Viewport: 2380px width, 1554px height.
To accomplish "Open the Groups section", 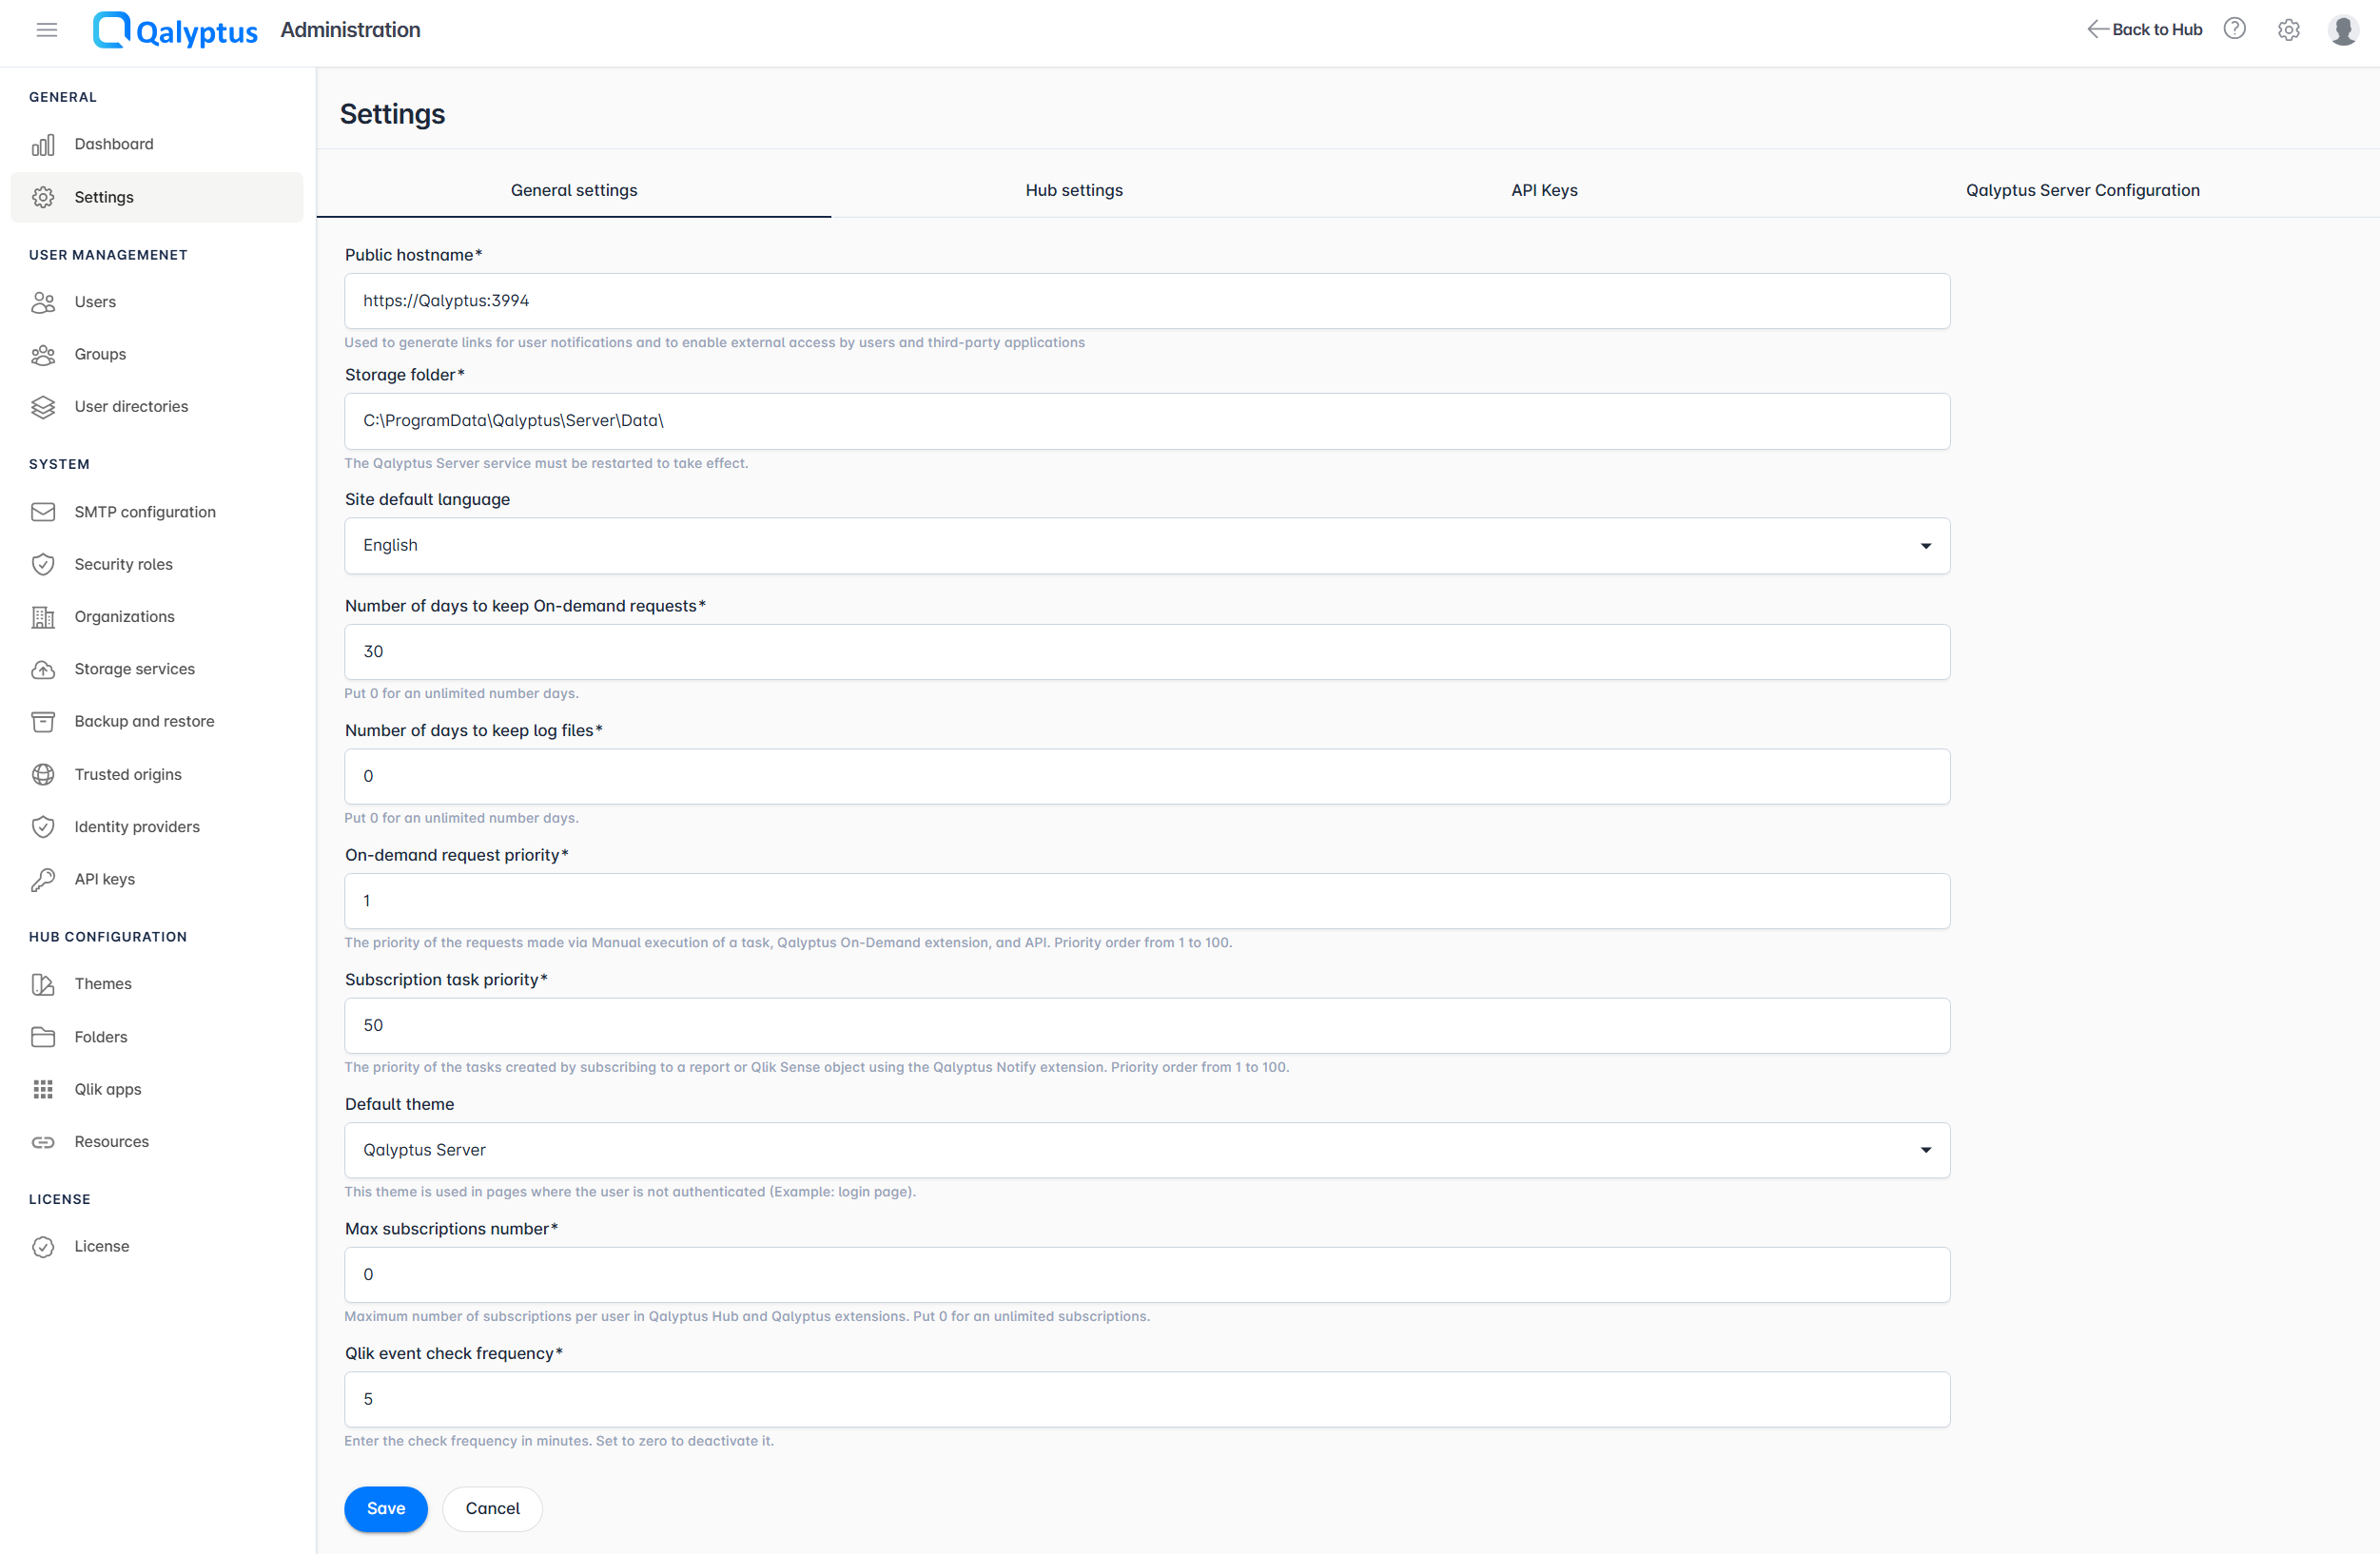I will (x=100, y=353).
